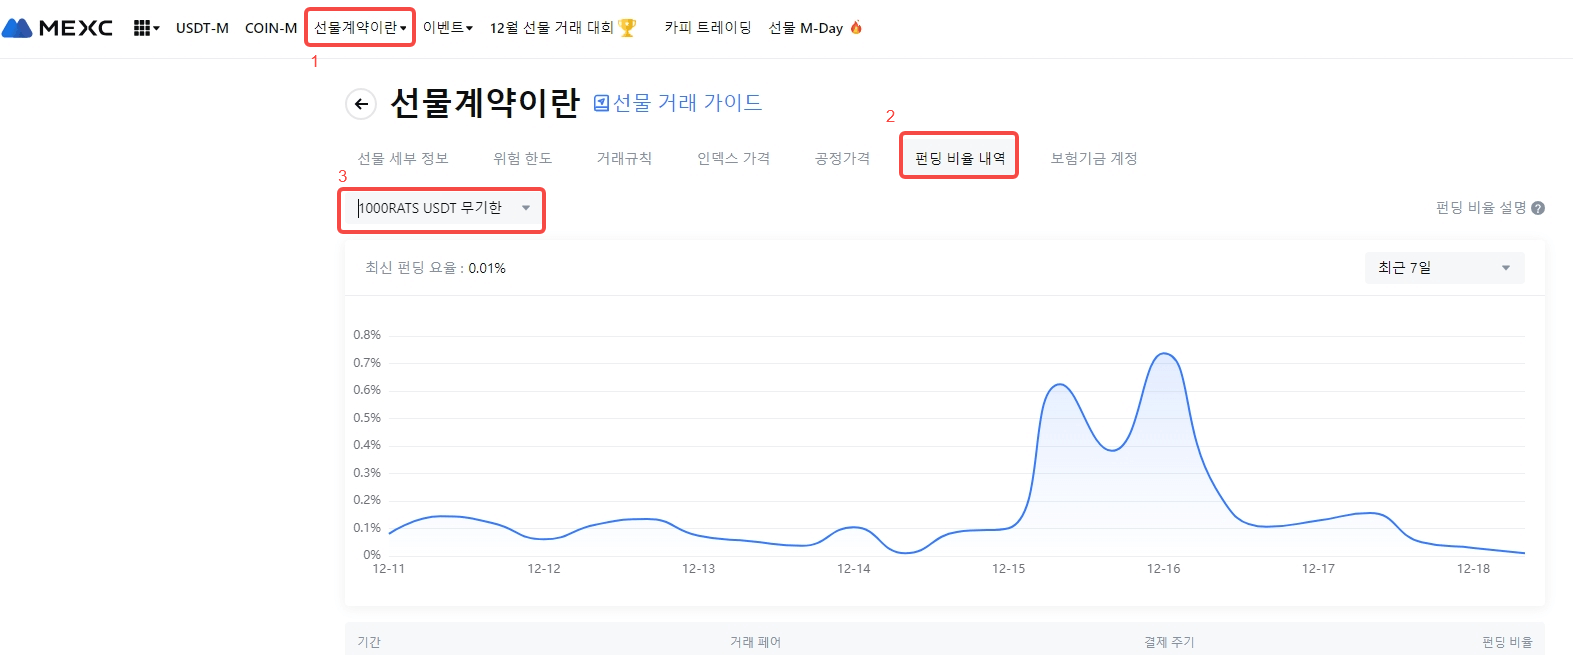Click the flame icon beside 선물 M-Day
1573x655 pixels.
click(856, 28)
